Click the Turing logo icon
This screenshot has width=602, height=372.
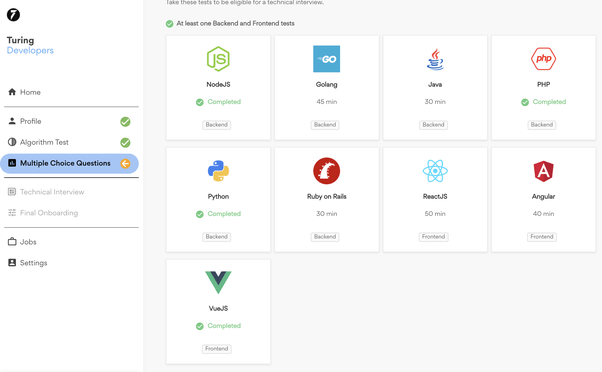(13, 15)
